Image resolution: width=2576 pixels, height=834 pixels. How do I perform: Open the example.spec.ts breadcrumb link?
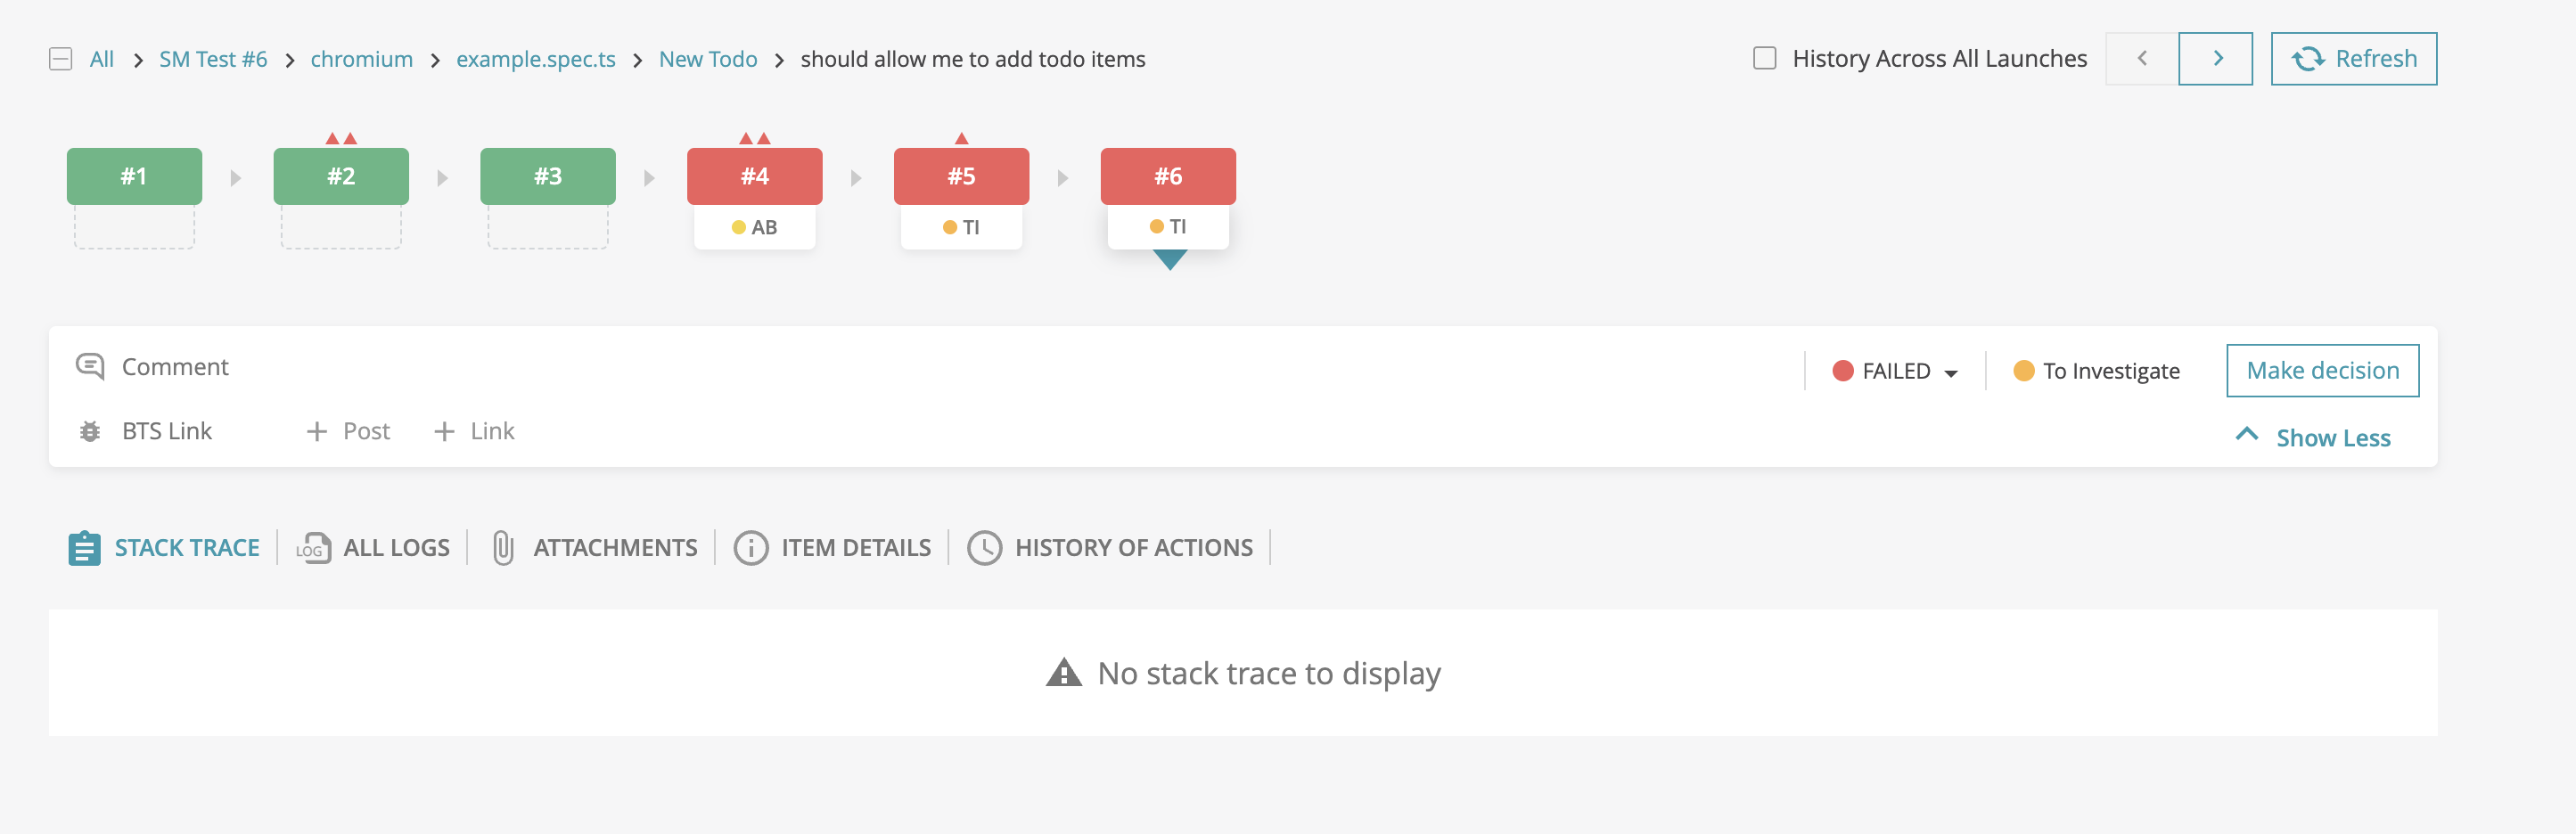[x=535, y=58]
